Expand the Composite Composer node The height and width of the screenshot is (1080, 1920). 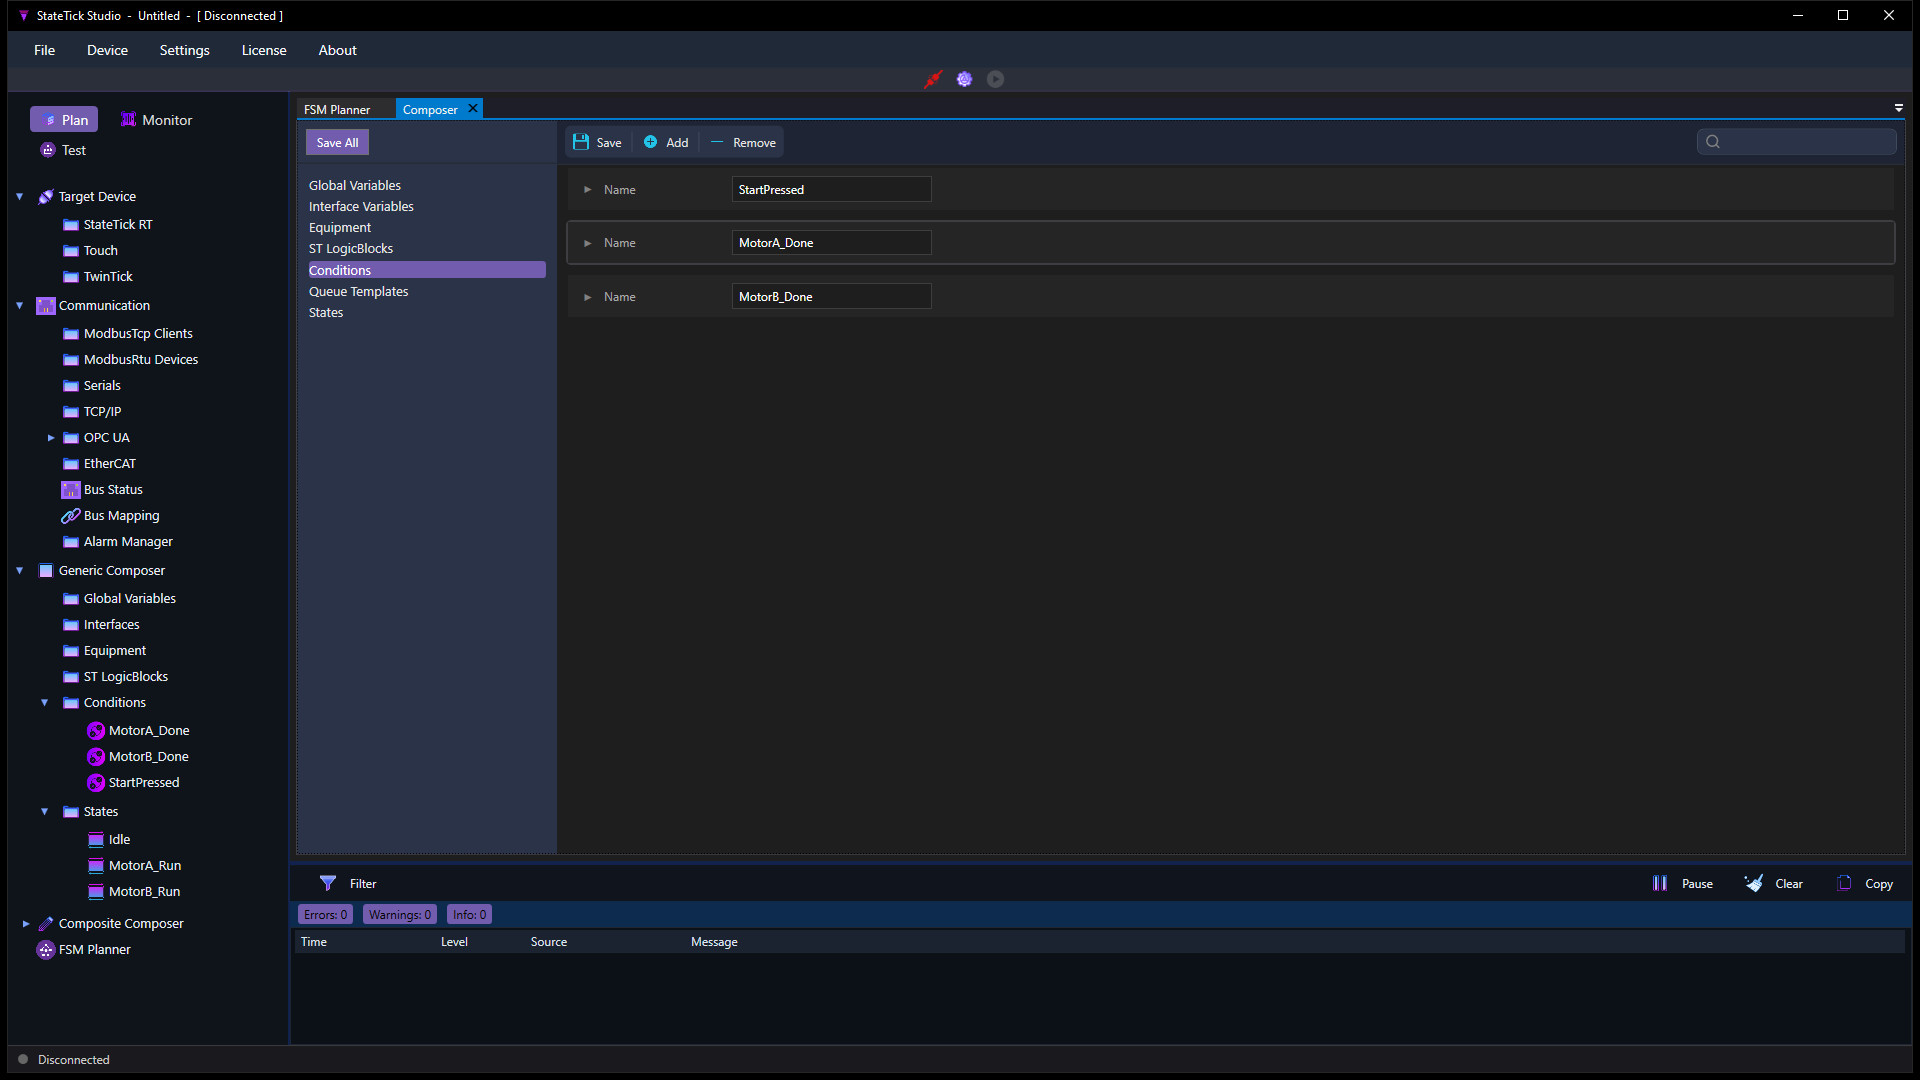pyautogui.click(x=25, y=924)
